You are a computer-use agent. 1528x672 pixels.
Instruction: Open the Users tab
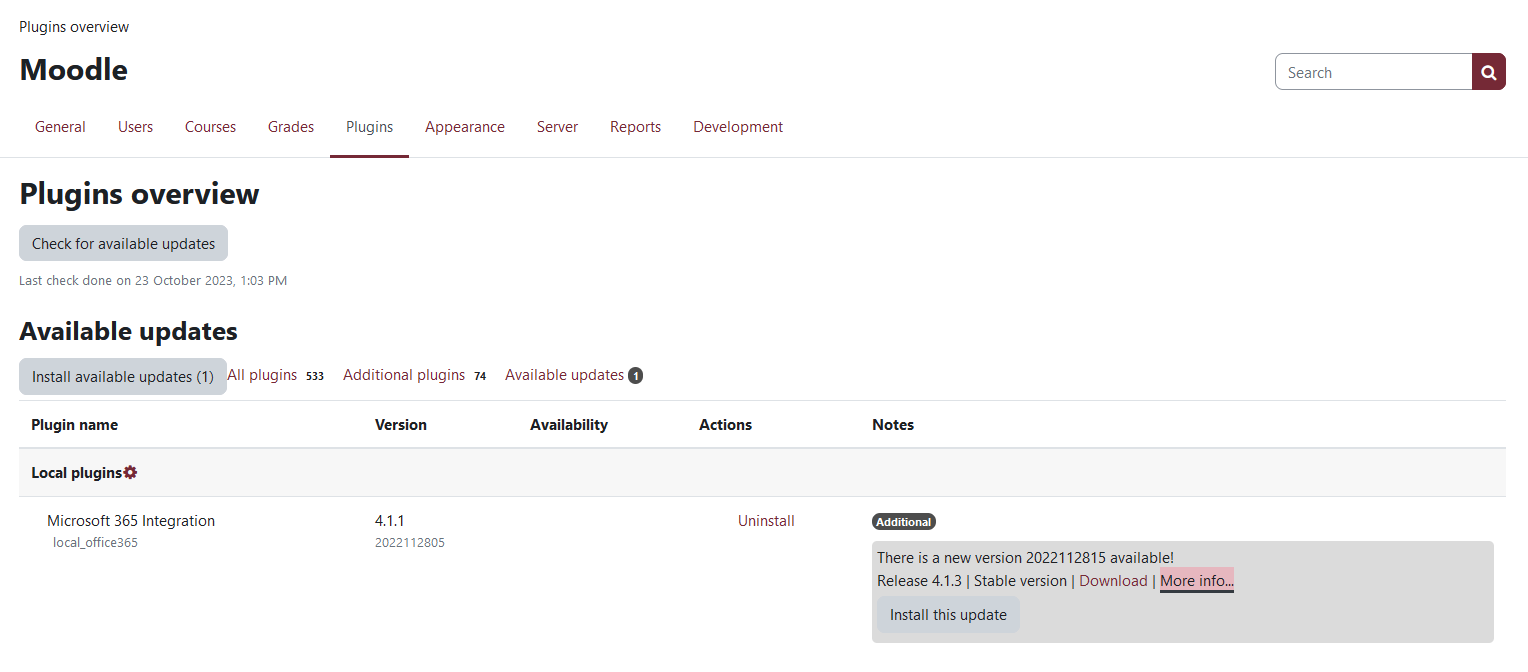[135, 127]
